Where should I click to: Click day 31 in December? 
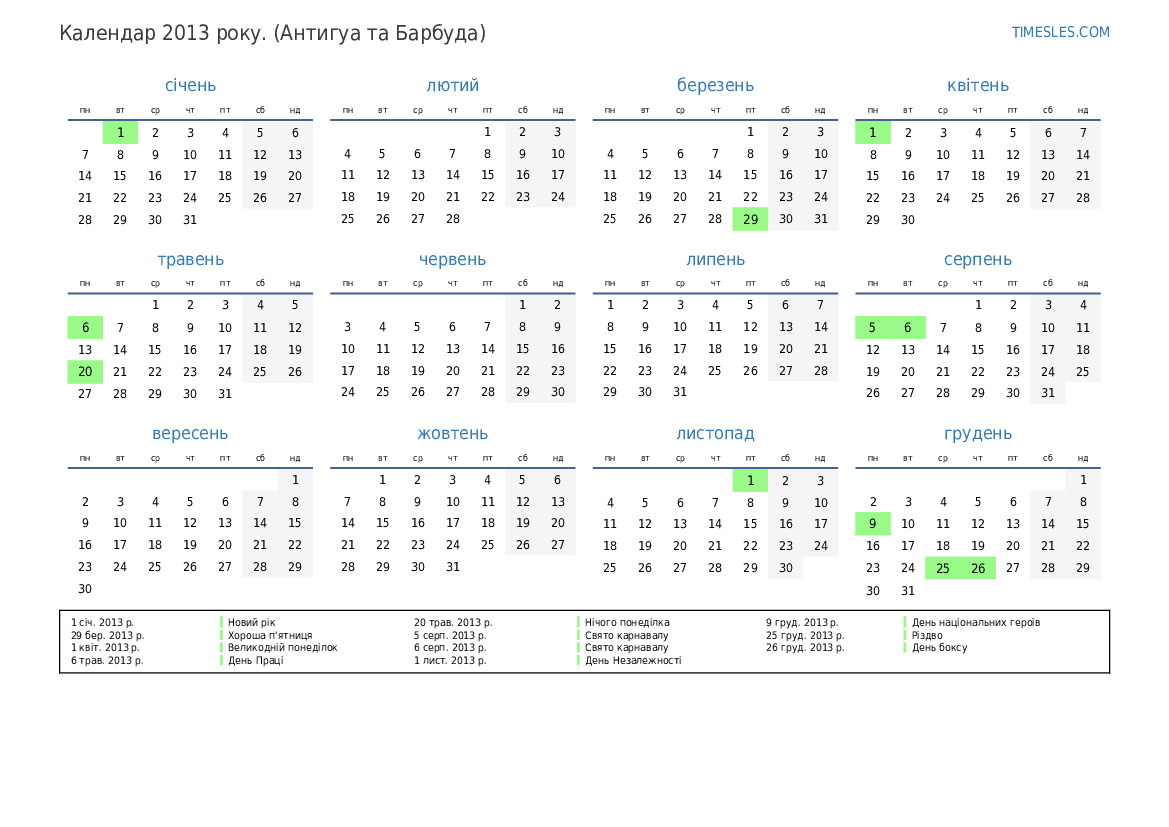click(x=907, y=591)
